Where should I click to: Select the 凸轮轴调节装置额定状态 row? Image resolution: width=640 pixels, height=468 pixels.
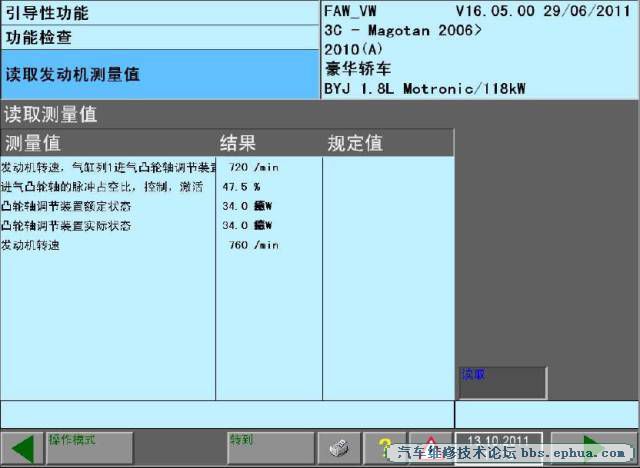227,206
